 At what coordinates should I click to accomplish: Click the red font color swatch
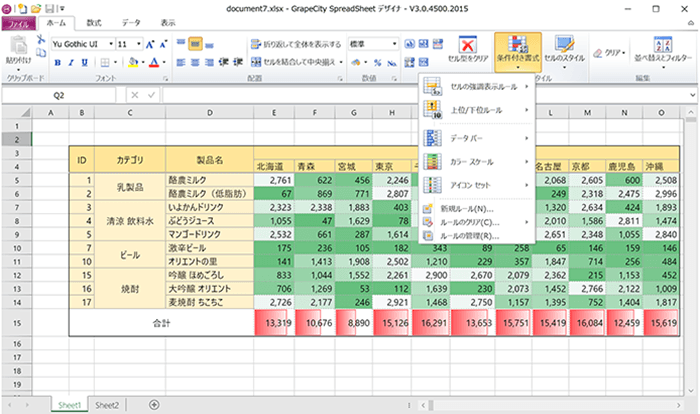(154, 62)
